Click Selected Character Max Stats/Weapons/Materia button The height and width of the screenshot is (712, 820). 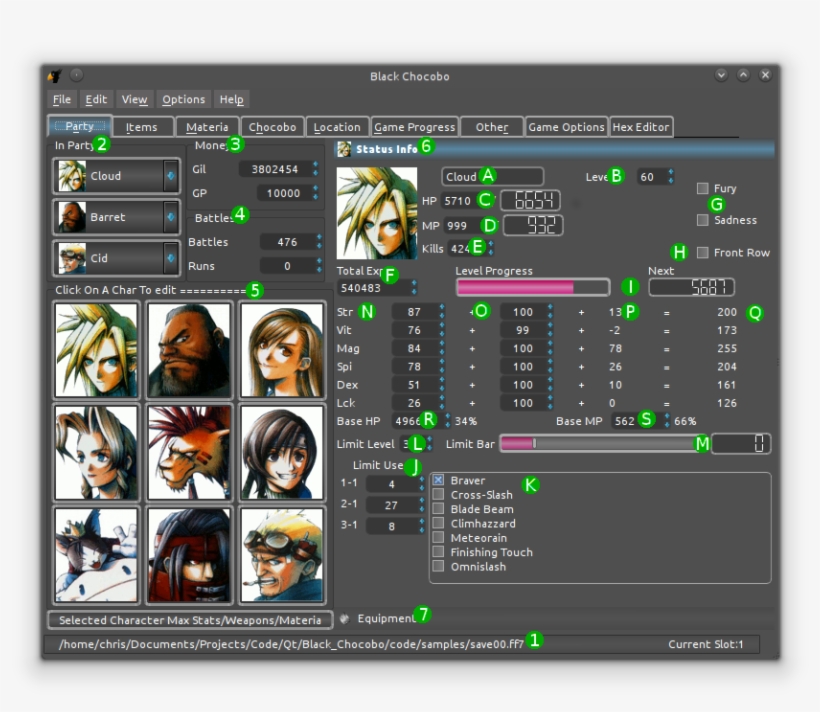click(x=190, y=620)
